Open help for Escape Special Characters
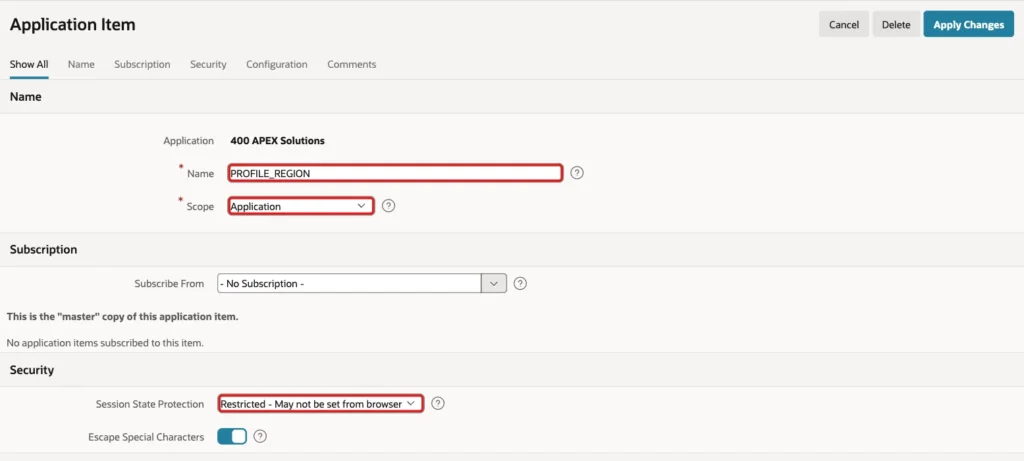Viewport: 1024px width, 461px height. click(260, 436)
